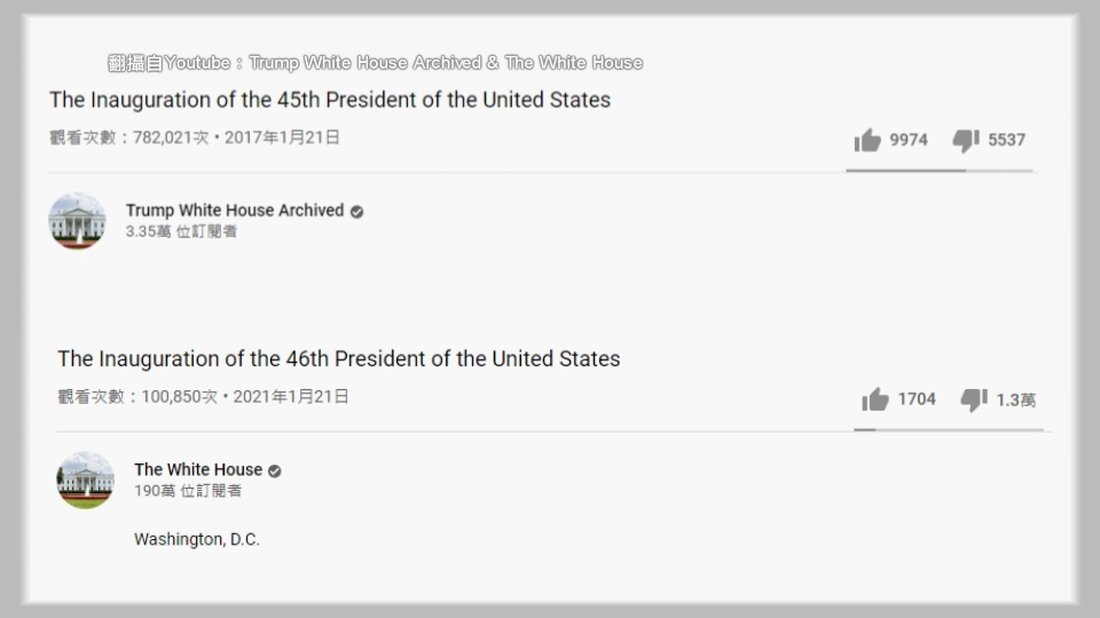Click the 1.3萬 dislike count

[1016, 401]
